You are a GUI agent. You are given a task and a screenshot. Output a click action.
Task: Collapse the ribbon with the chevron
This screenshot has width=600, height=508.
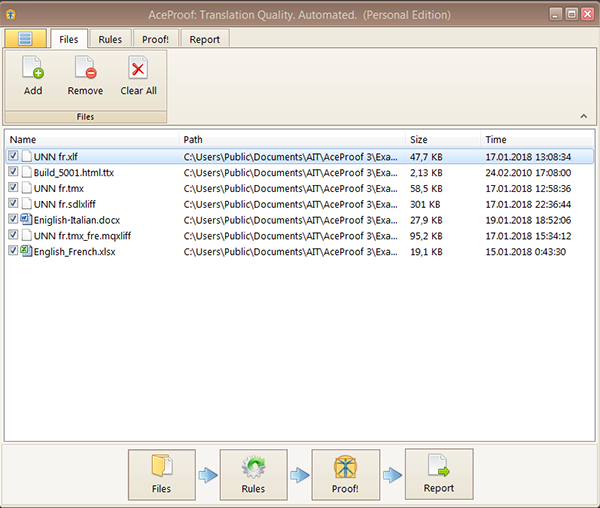(584, 116)
